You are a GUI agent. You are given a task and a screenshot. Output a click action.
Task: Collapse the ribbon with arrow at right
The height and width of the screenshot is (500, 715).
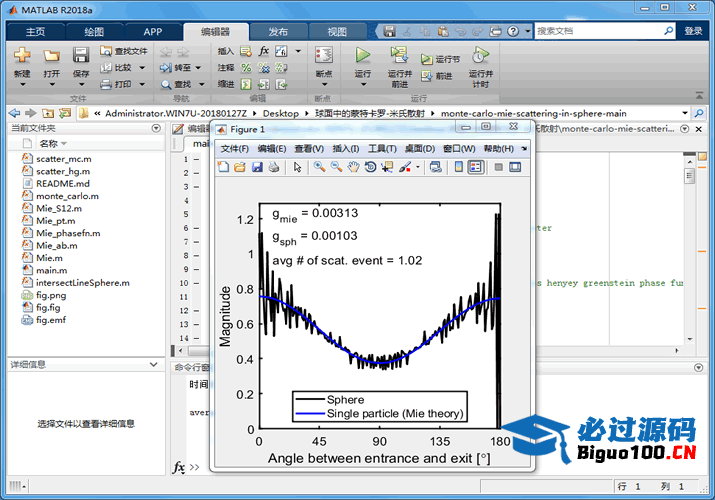click(x=699, y=95)
